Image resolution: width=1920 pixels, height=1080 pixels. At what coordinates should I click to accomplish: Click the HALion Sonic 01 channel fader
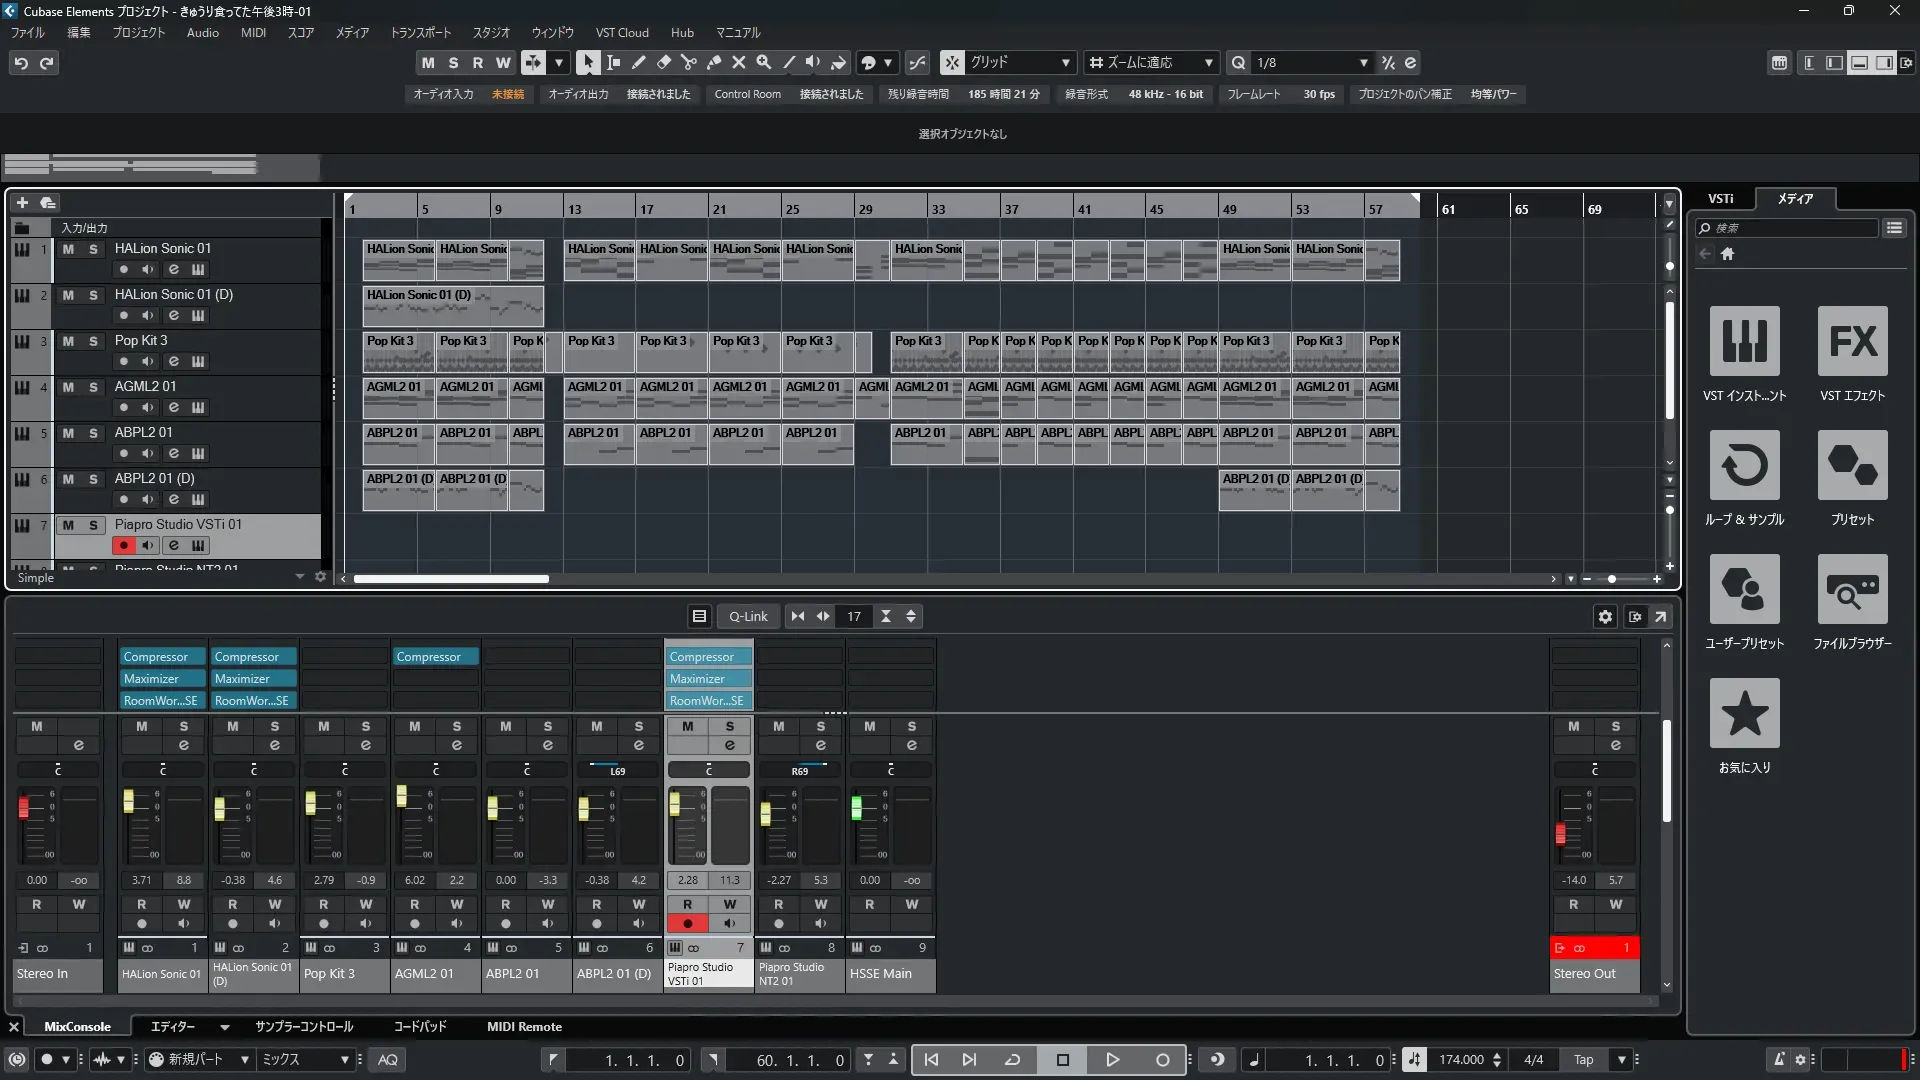click(x=128, y=802)
